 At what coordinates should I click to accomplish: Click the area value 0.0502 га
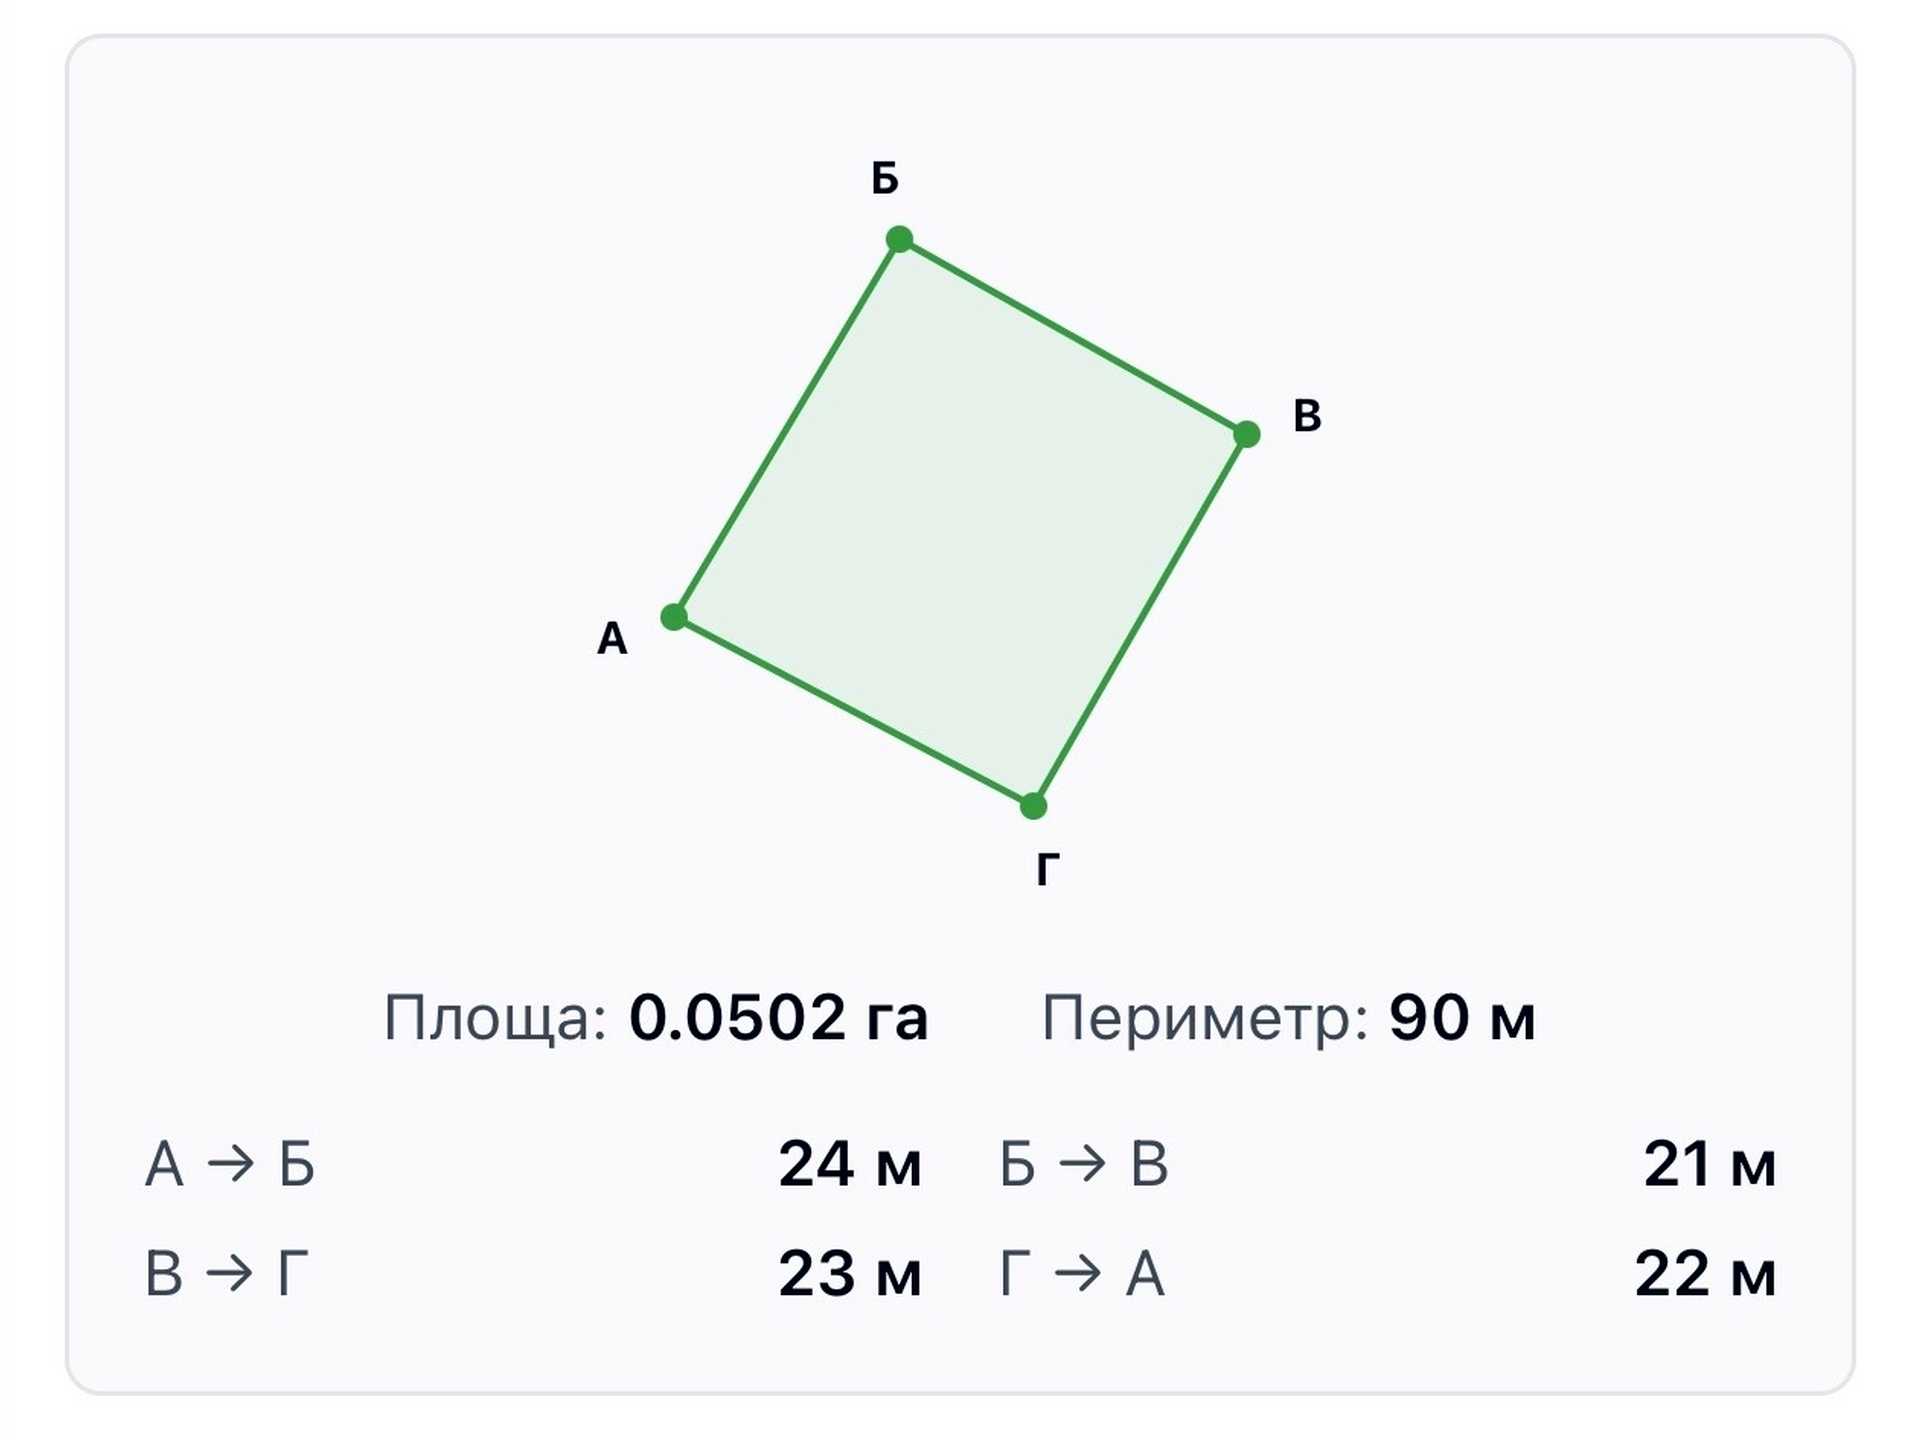(x=778, y=1019)
